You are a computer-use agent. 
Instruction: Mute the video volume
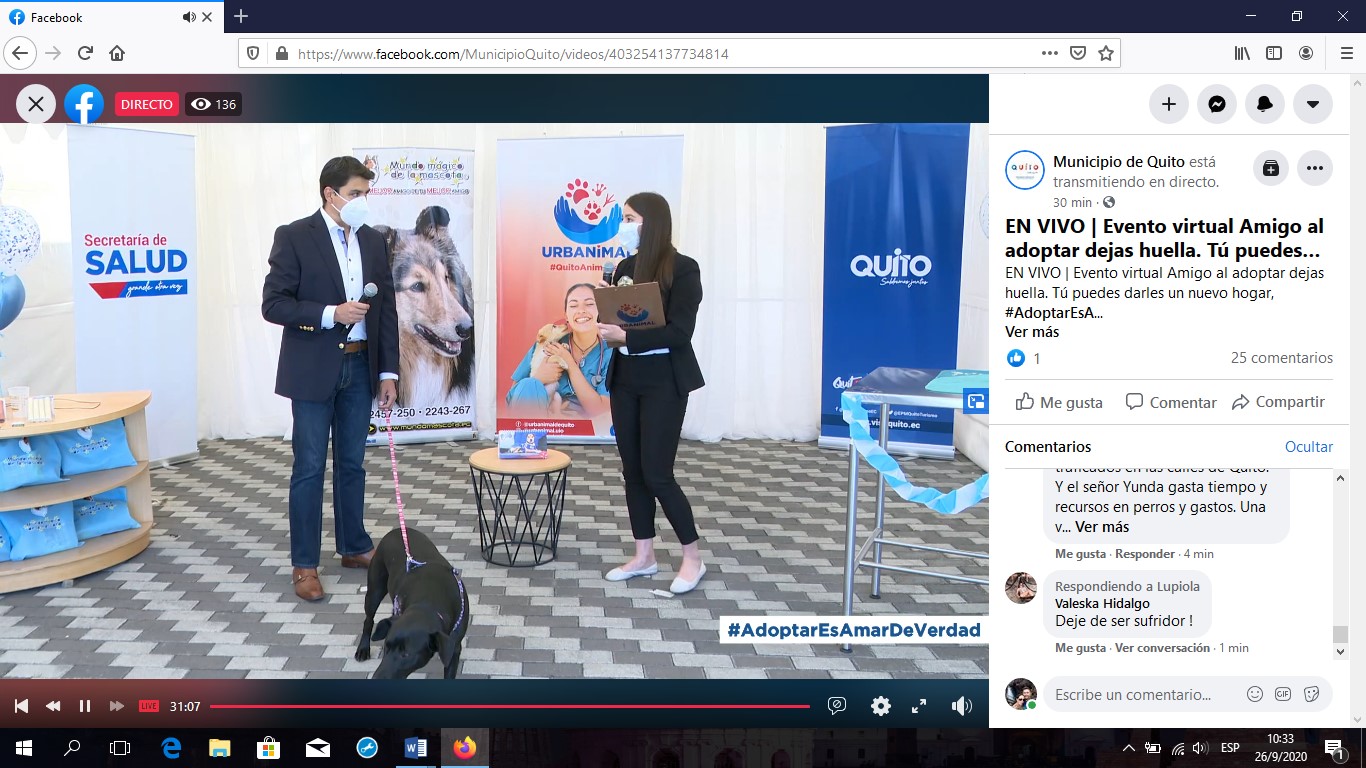coord(961,706)
